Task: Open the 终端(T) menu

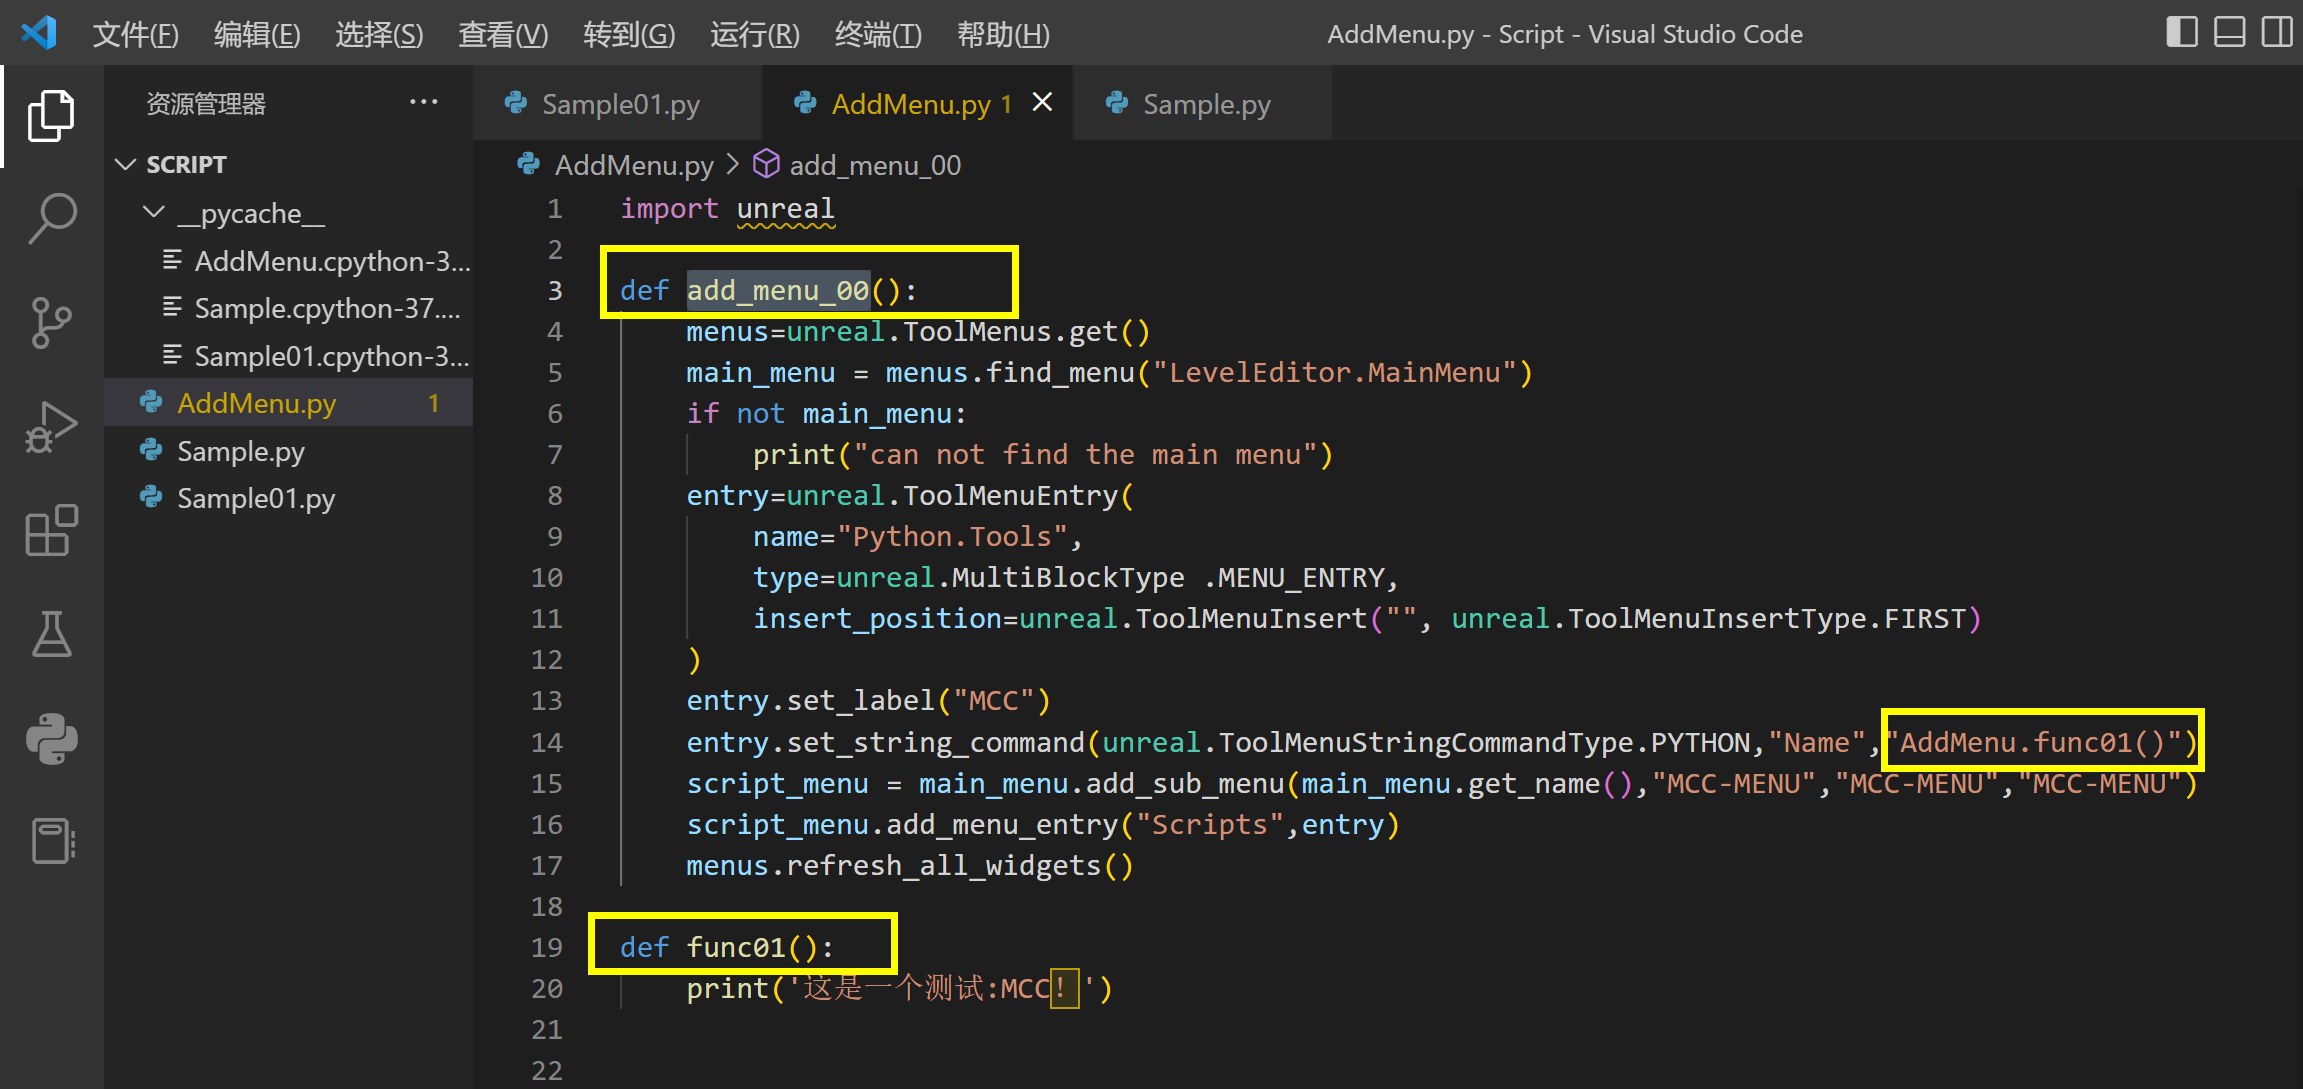Action: click(x=878, y=34)
